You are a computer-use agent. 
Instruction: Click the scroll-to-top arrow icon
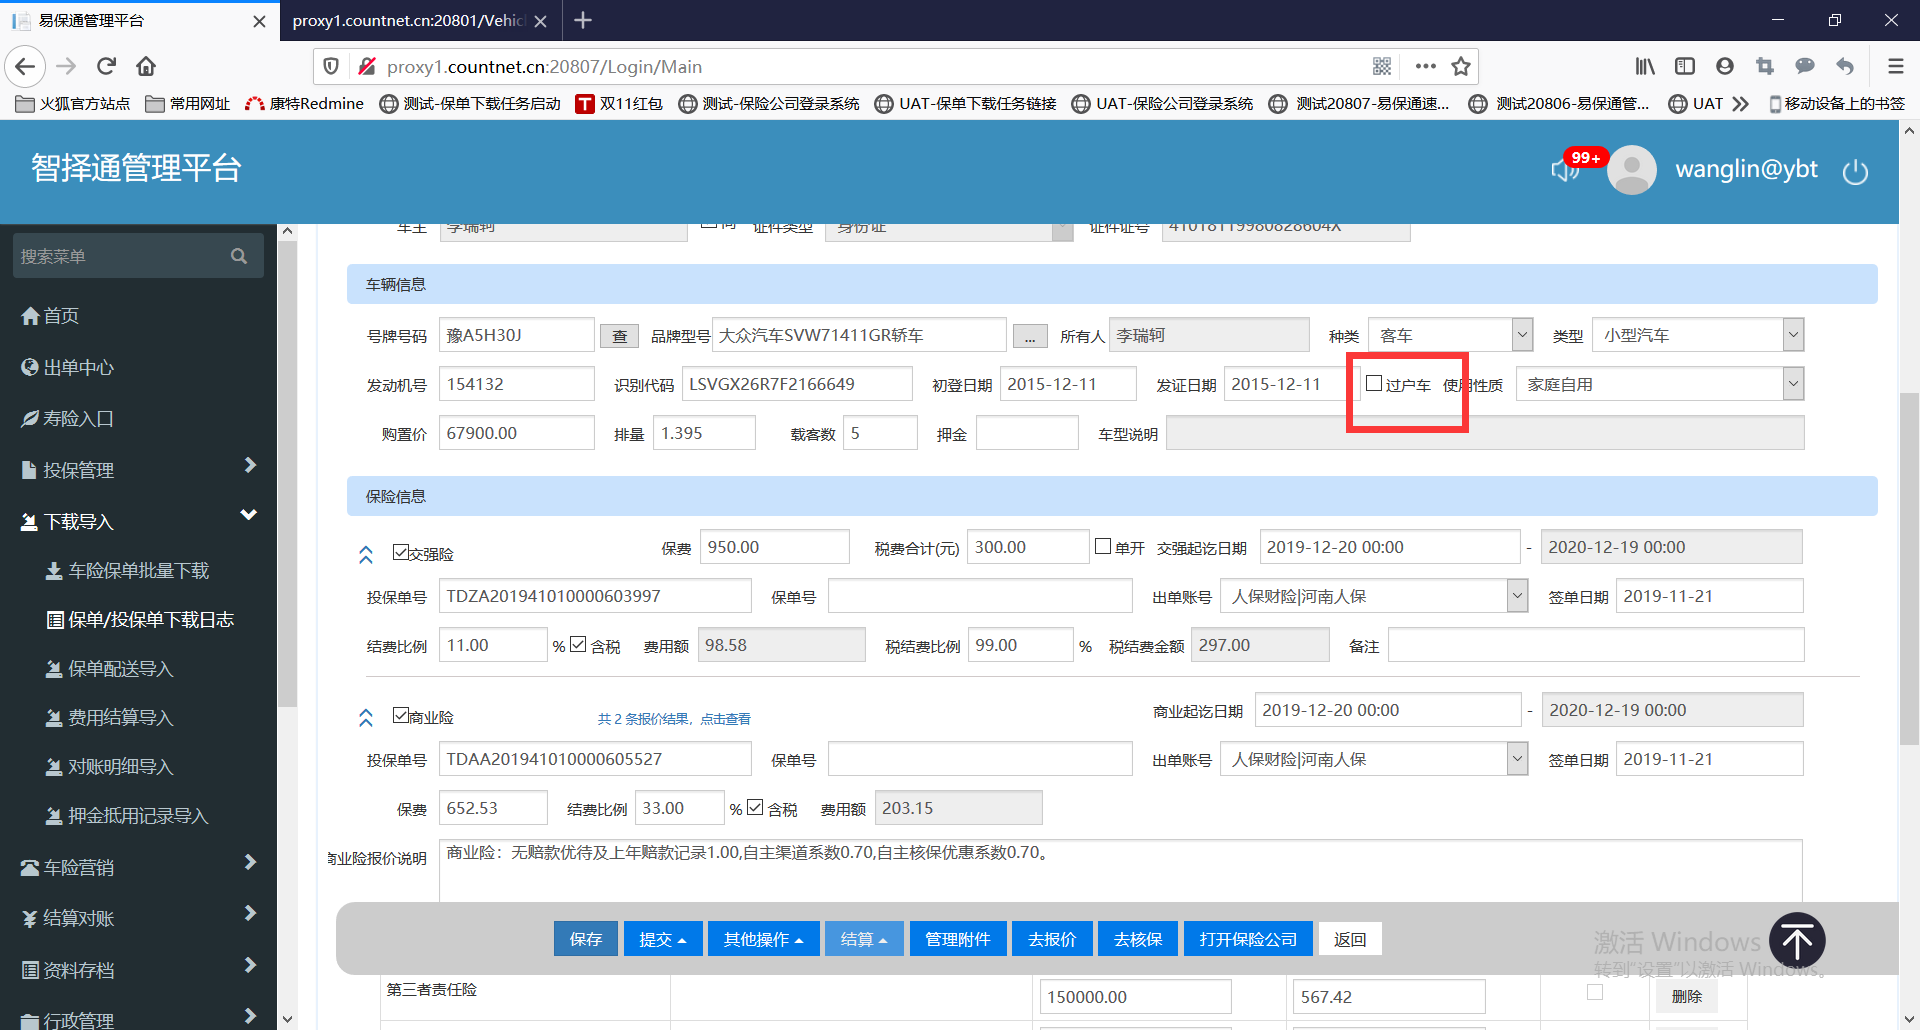coord(1796,941)
